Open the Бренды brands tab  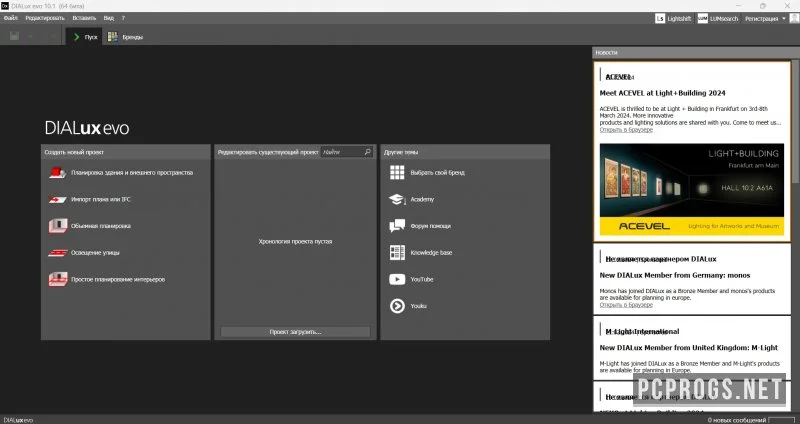pos(126,37)
